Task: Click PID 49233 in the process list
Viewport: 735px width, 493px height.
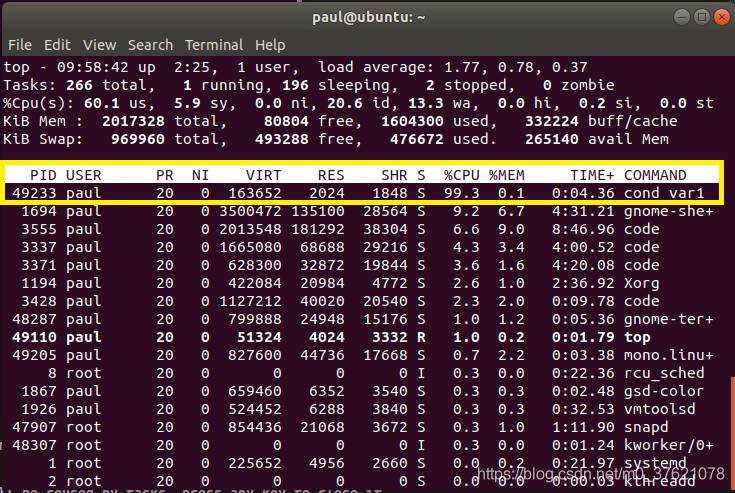Action: pyautogui.click(x=34, y=193)
